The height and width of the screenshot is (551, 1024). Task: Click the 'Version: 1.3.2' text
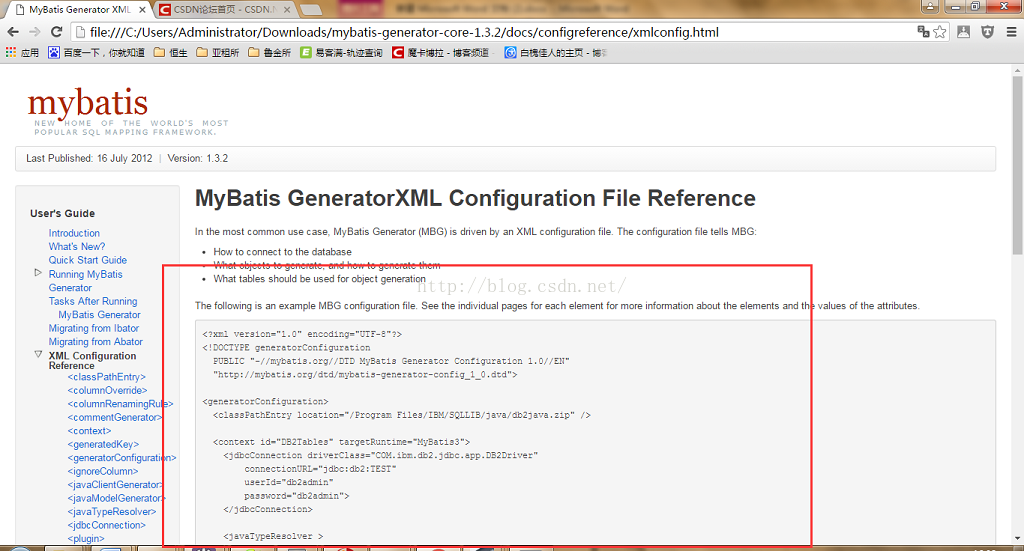point(198,158)
